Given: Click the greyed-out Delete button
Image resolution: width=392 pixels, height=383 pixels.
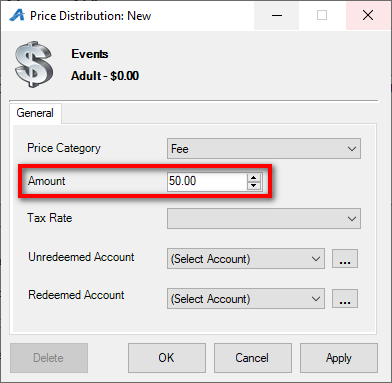Looking at the screenshot, I should click(49, 358).
